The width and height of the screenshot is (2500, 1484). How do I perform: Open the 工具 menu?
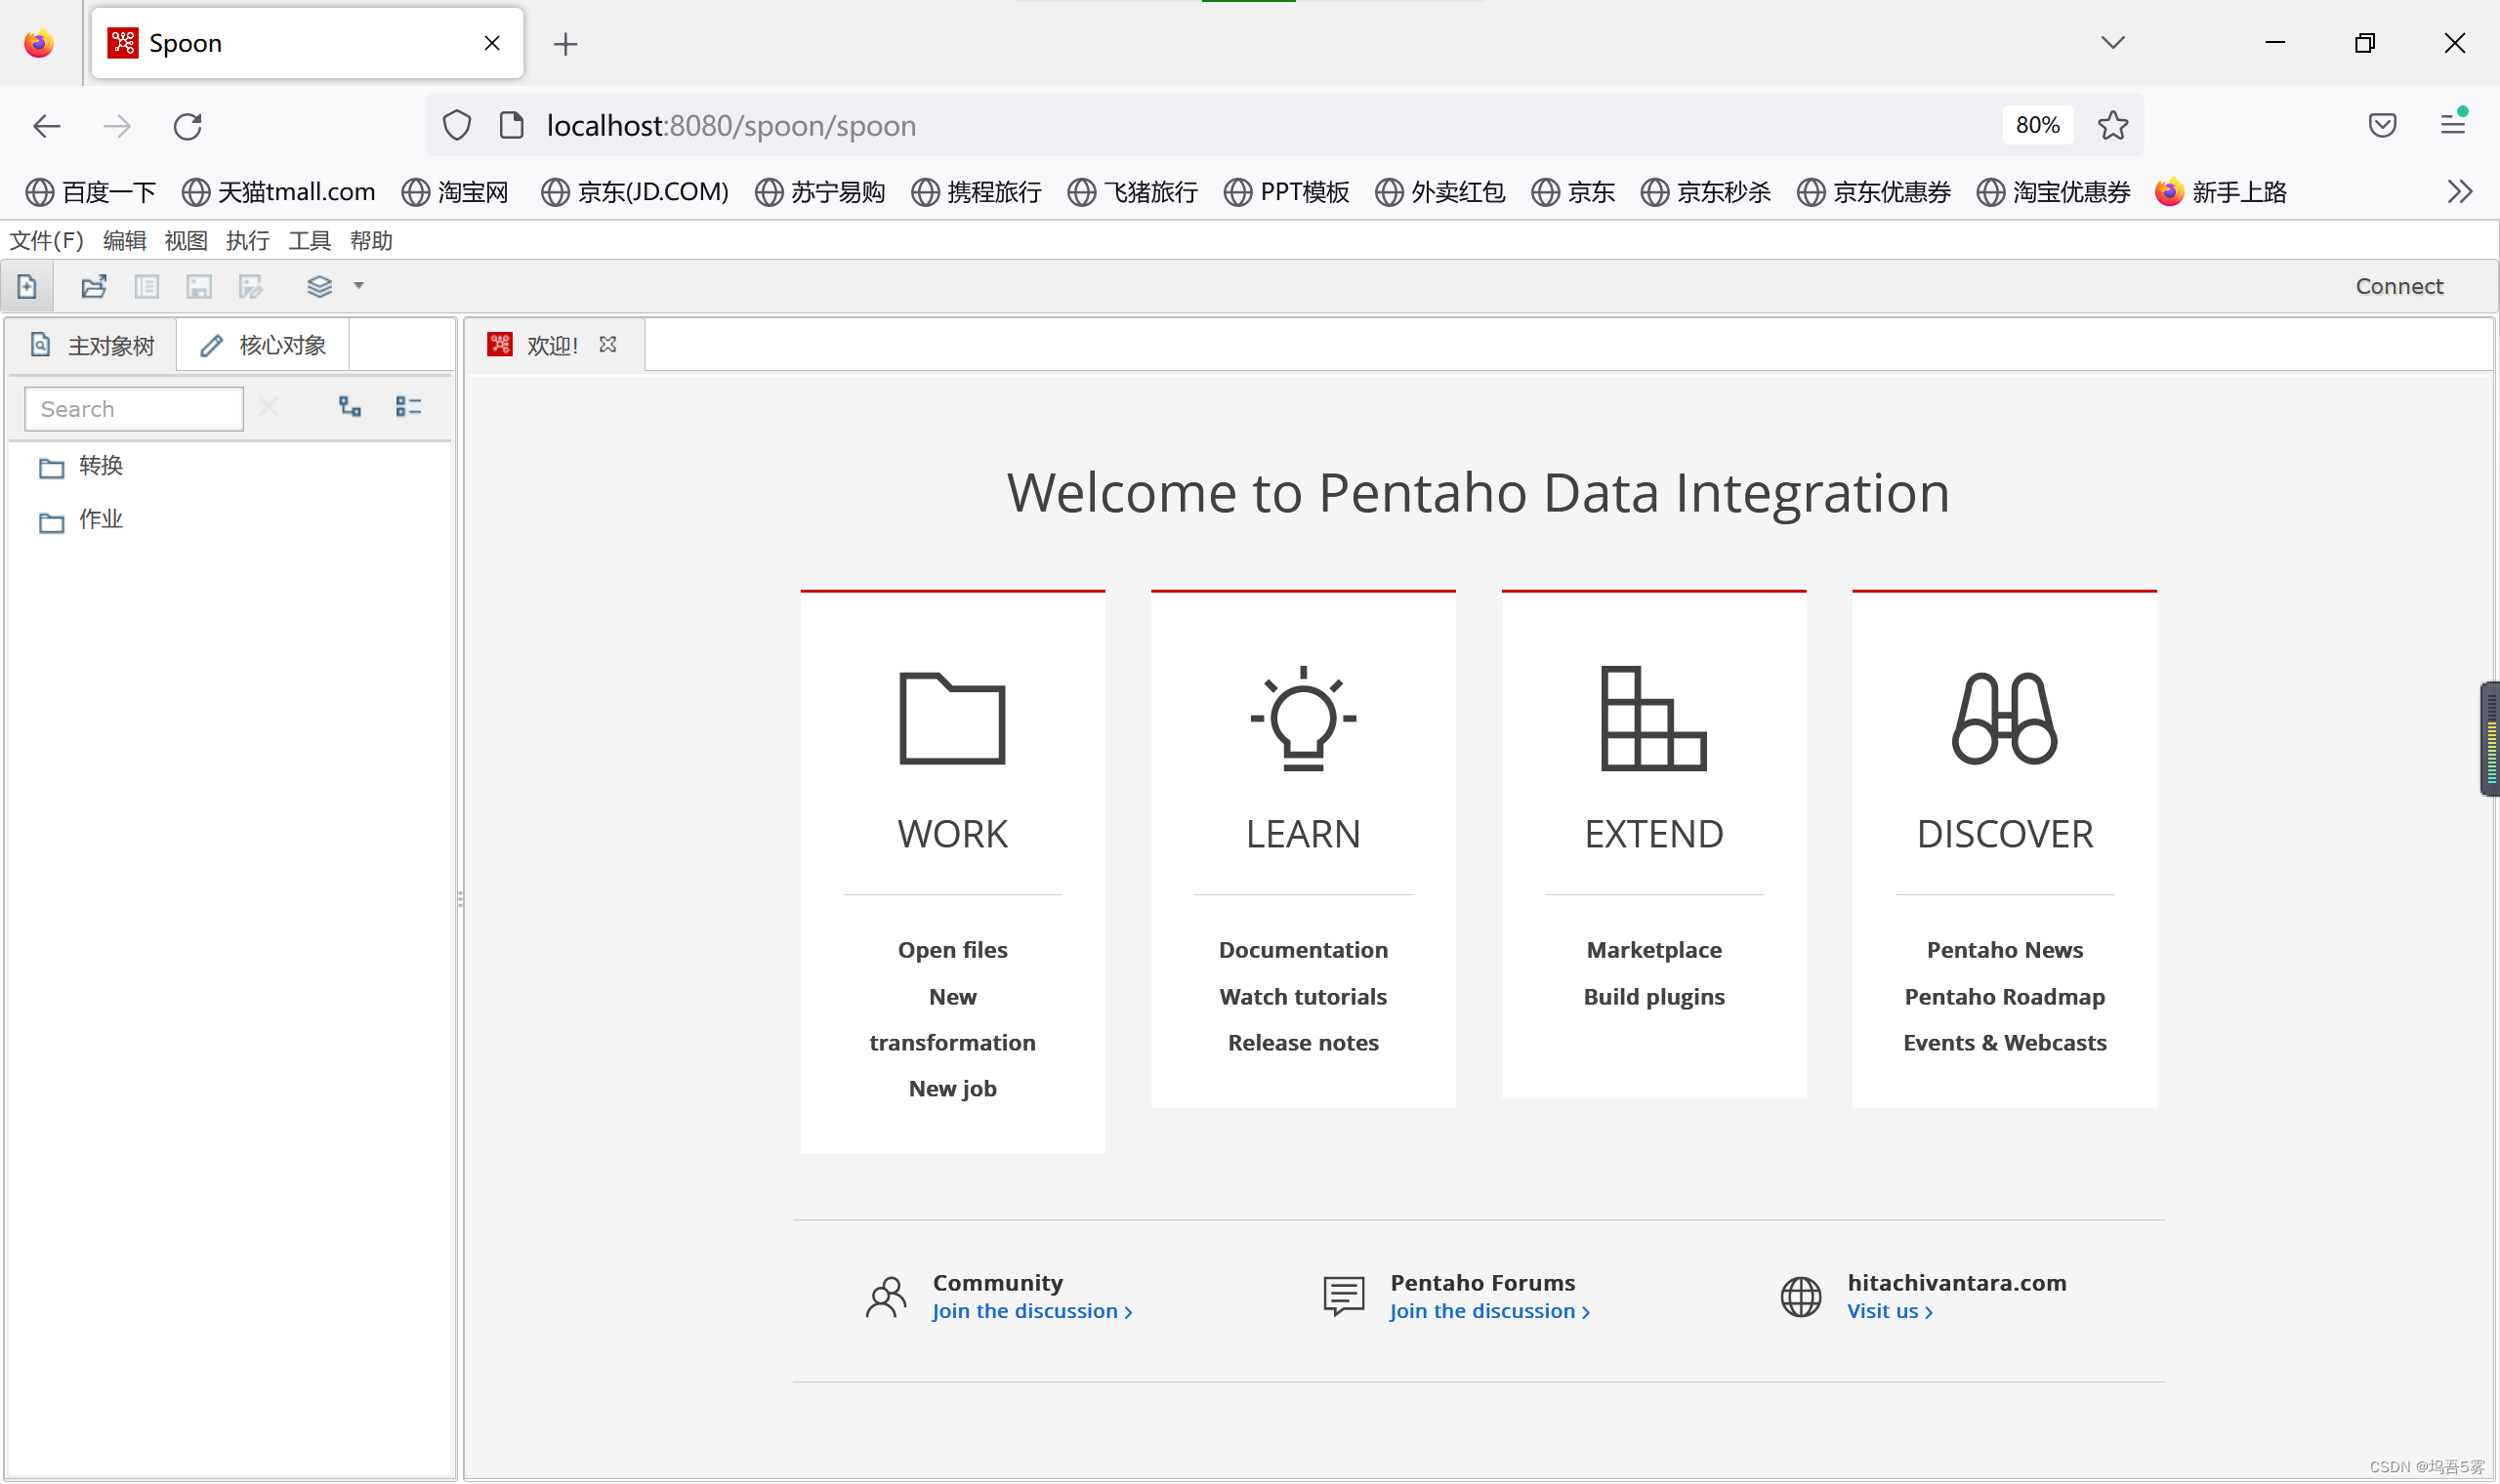pyautogui.click(x=309, y=241)
